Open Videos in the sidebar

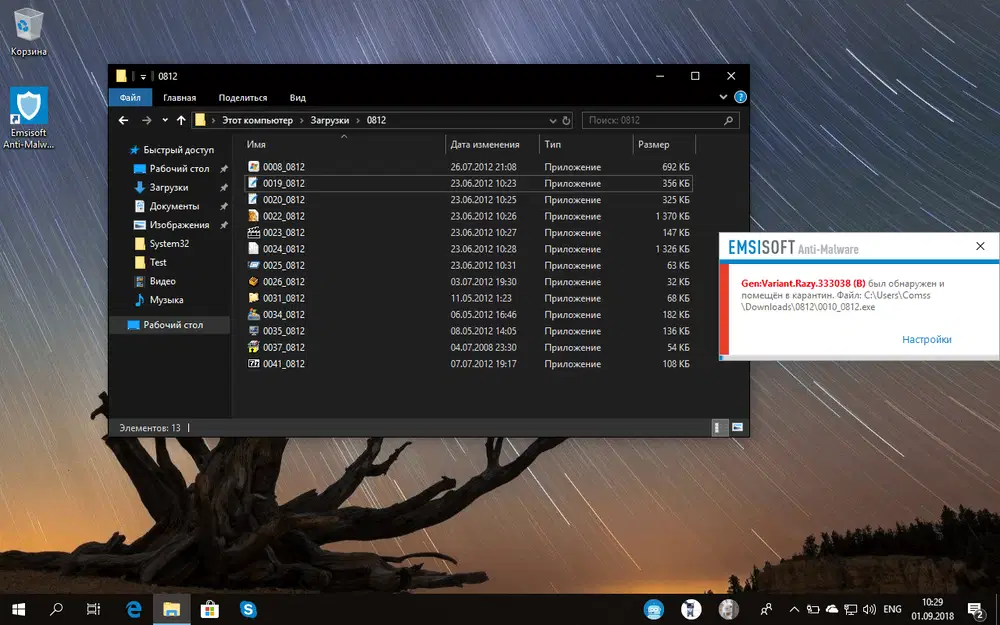click(x=163, y=281)
